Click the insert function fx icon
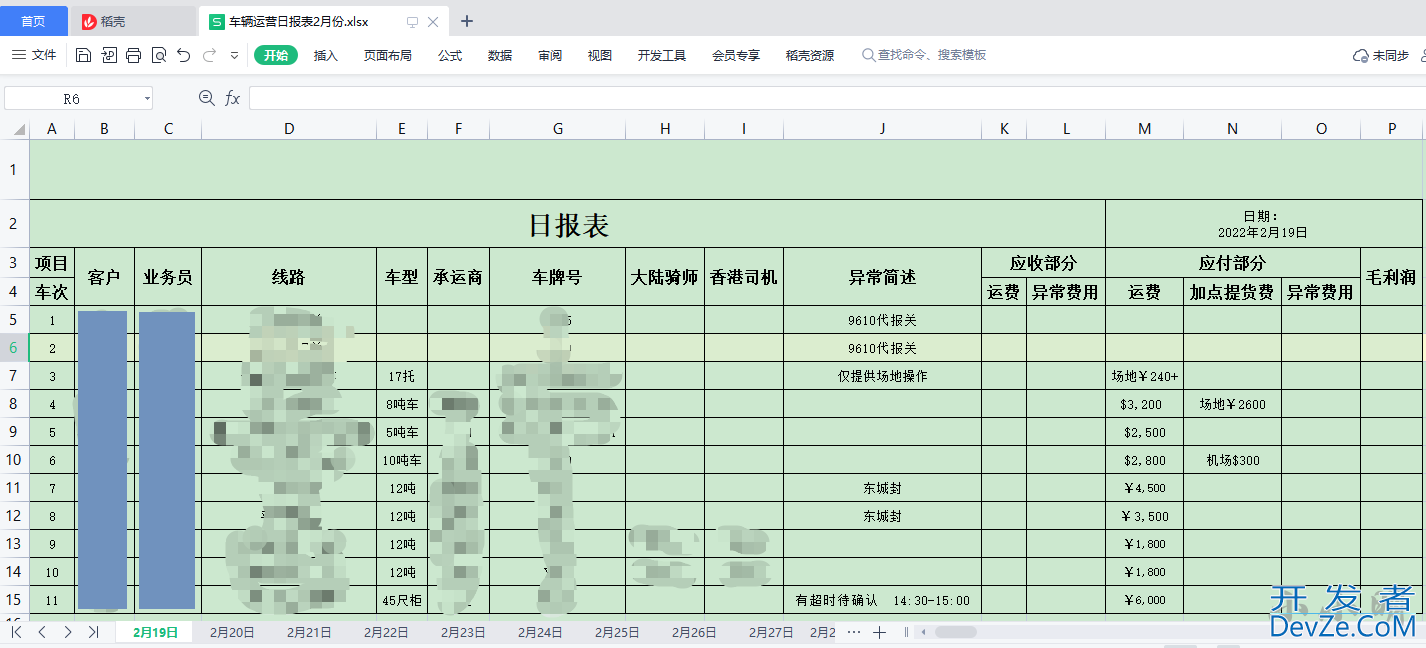The height and width of the screenshot is (648, 1426). tap(232, 98)
